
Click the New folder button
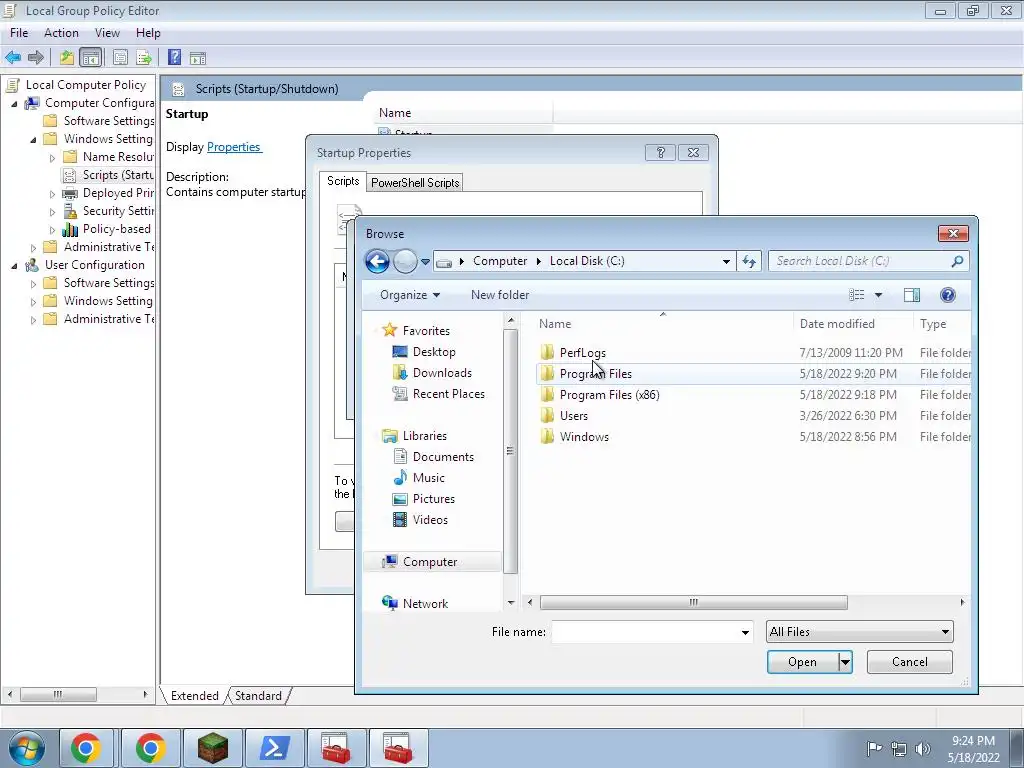click(x=500, y=295)
